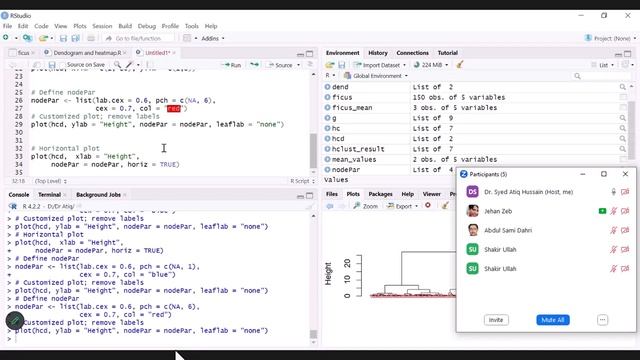
Task: Click the Load Workspace folder icon in Environment
Action: 330,65
